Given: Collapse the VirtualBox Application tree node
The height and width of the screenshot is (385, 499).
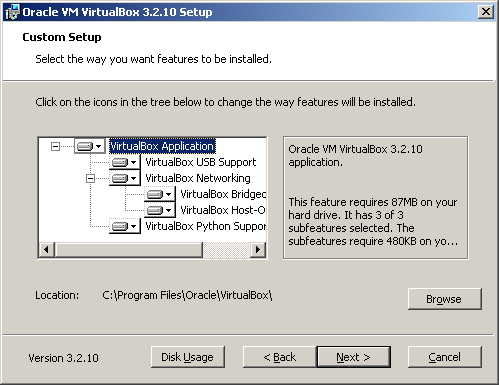Looking at the screenshot, I should [55, 146].
